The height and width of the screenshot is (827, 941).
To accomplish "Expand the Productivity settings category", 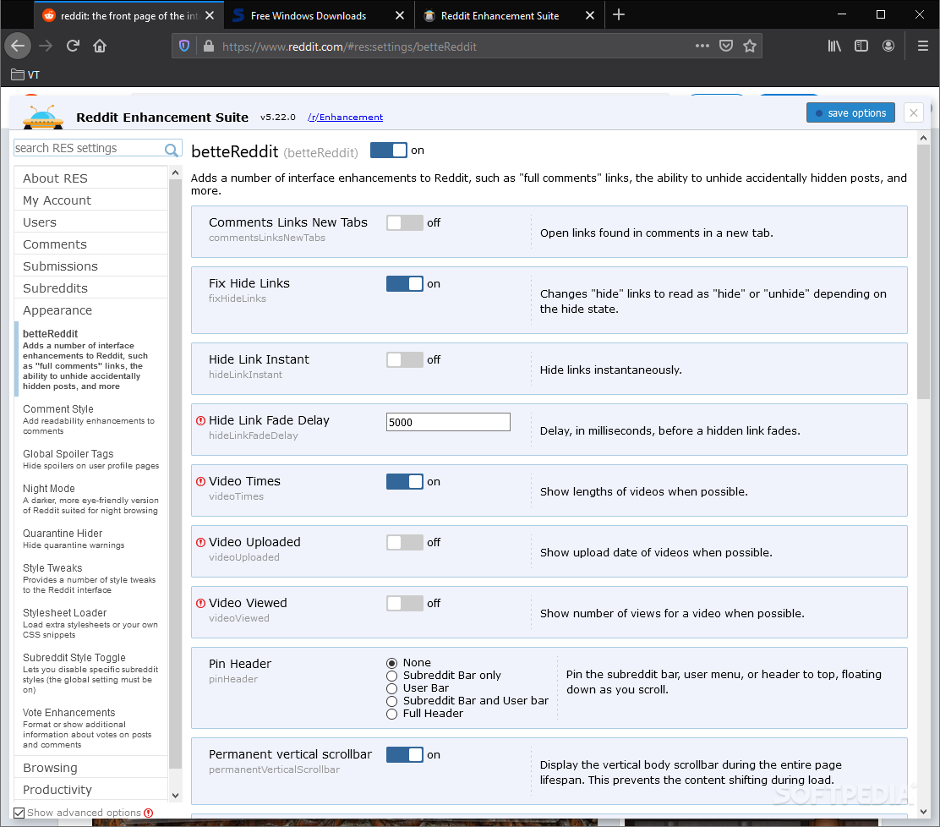I will pos(57,790).
